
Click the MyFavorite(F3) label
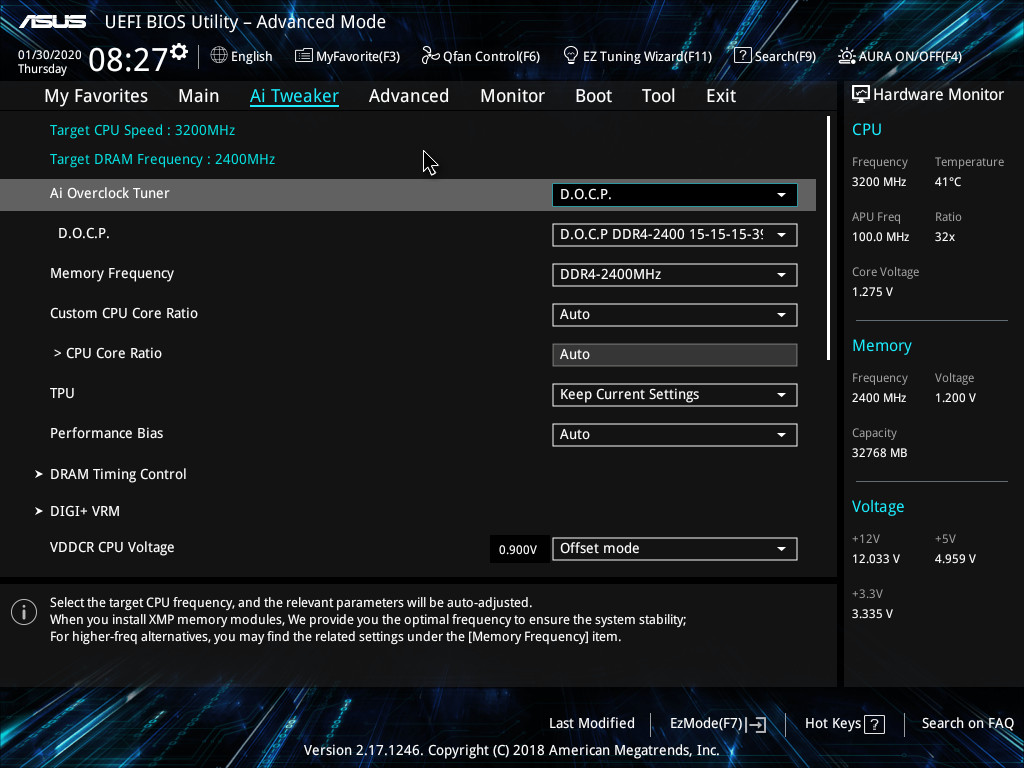pyautogui.click(x=358, y=56)
